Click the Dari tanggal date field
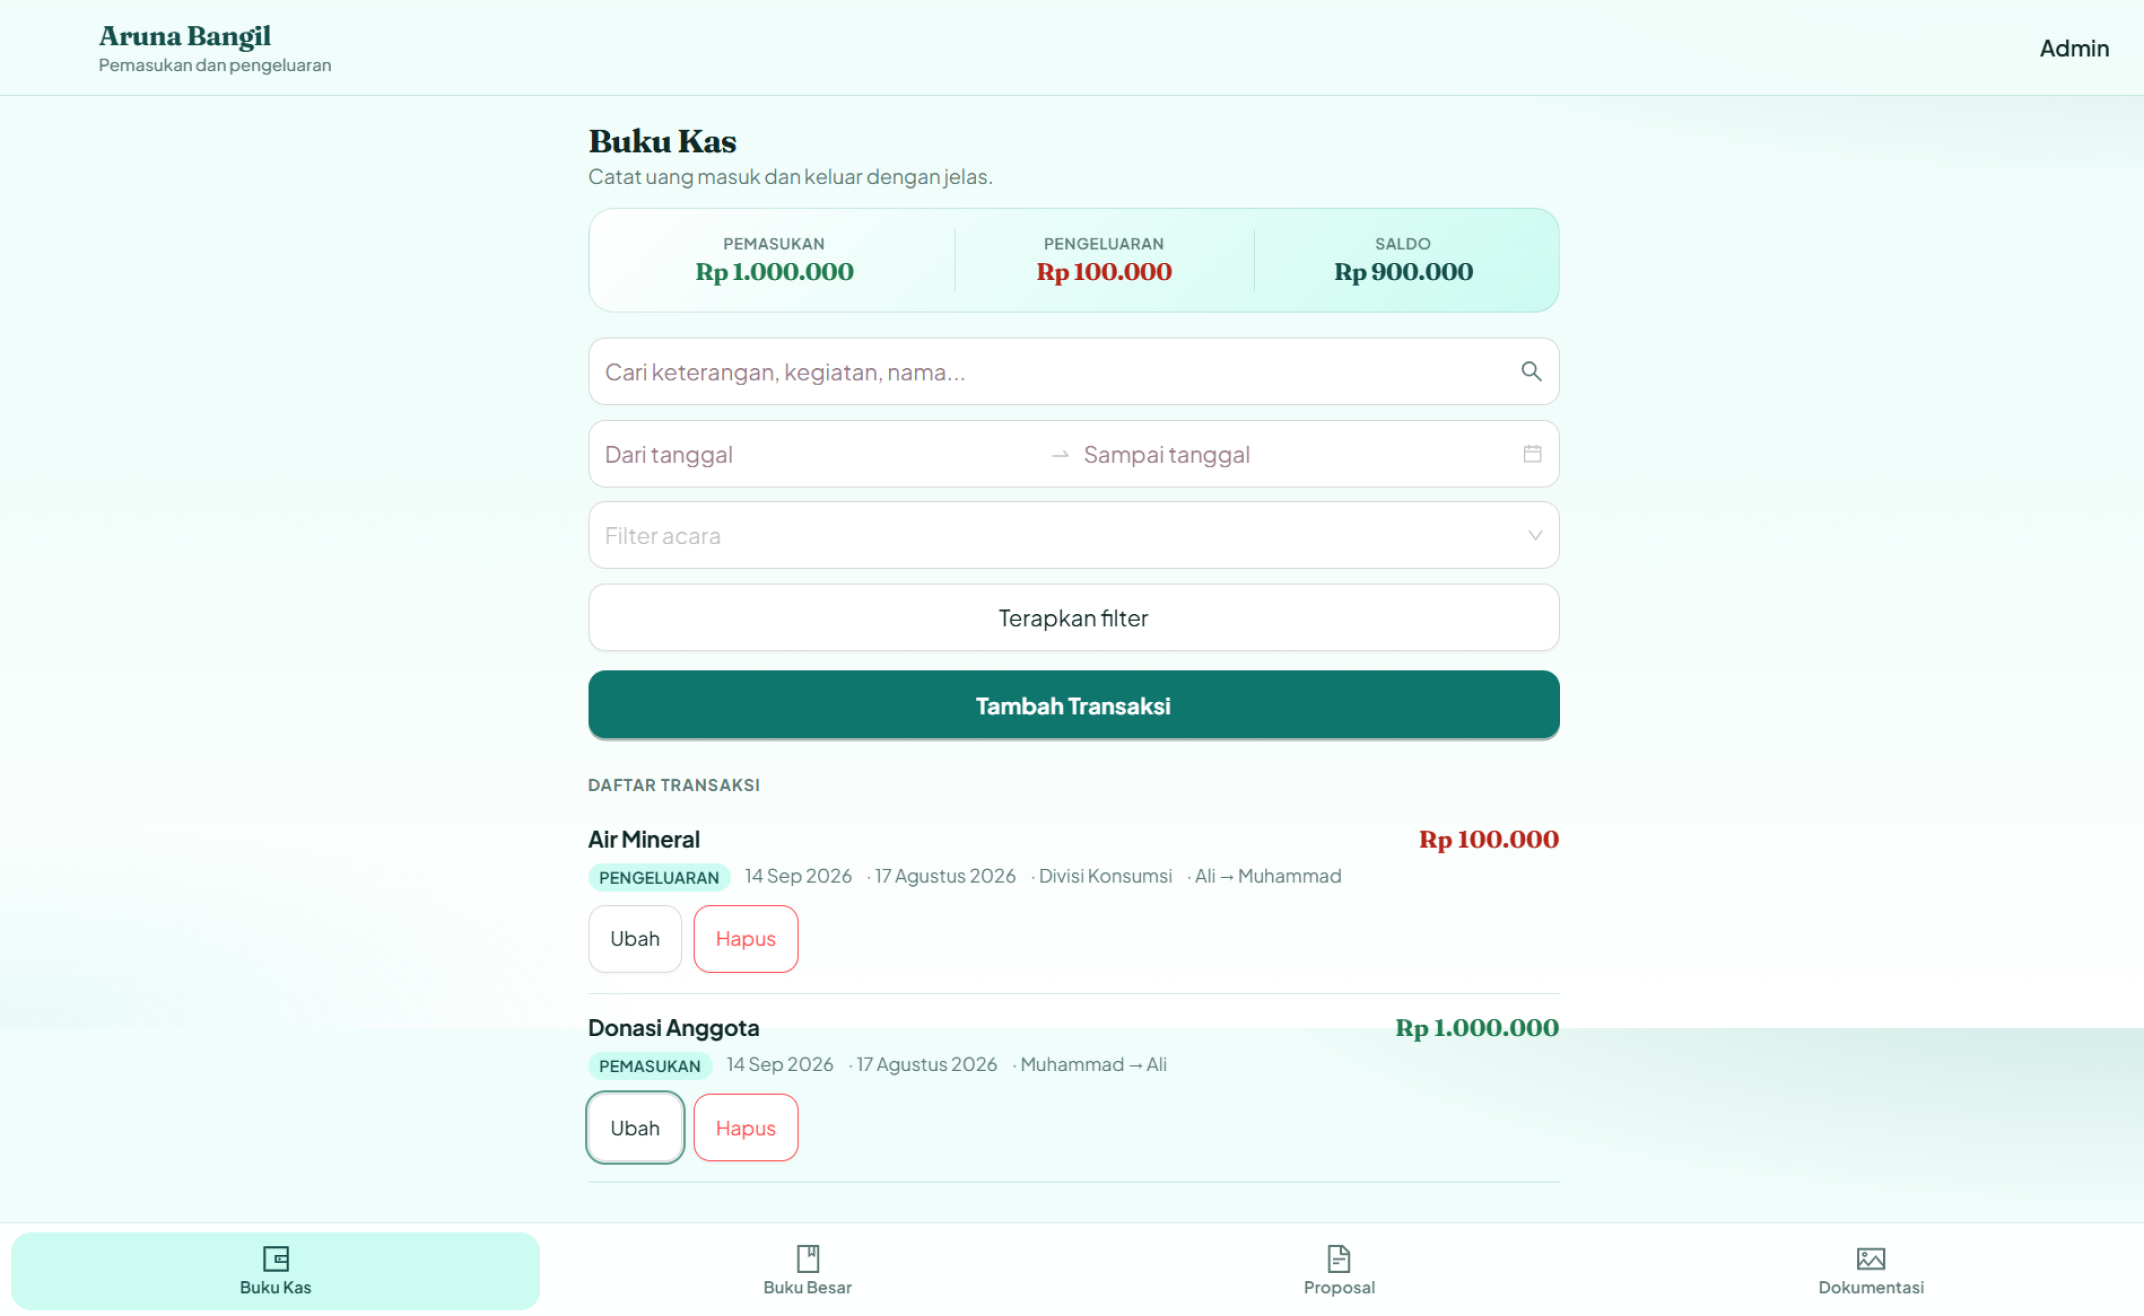Image resolution: width=2144 pixels, height=1316 pixels. [820, 455]
